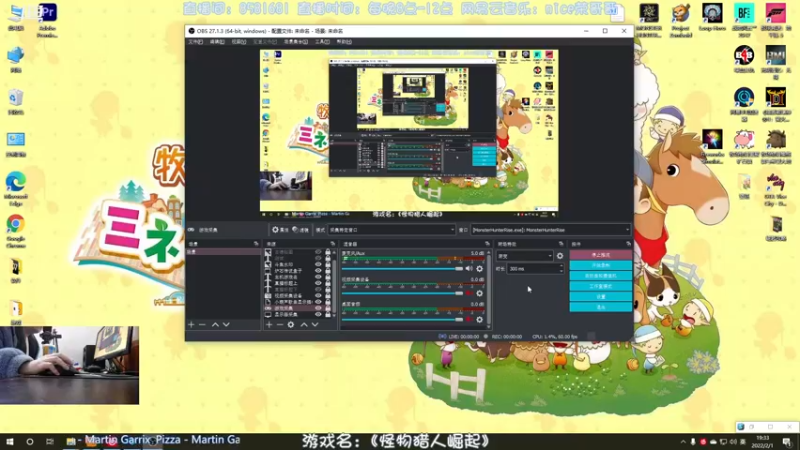Open File Explorer from the taskbar
Image resolution: width=800 pixels, height=450 pixels.
pos(71,441)
